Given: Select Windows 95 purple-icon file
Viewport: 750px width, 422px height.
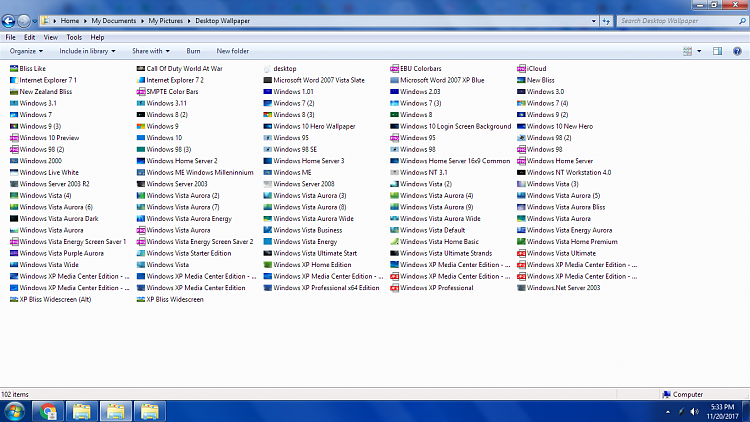Looking at the screenshot, I should pyautogui.click(x=394, y=138).
